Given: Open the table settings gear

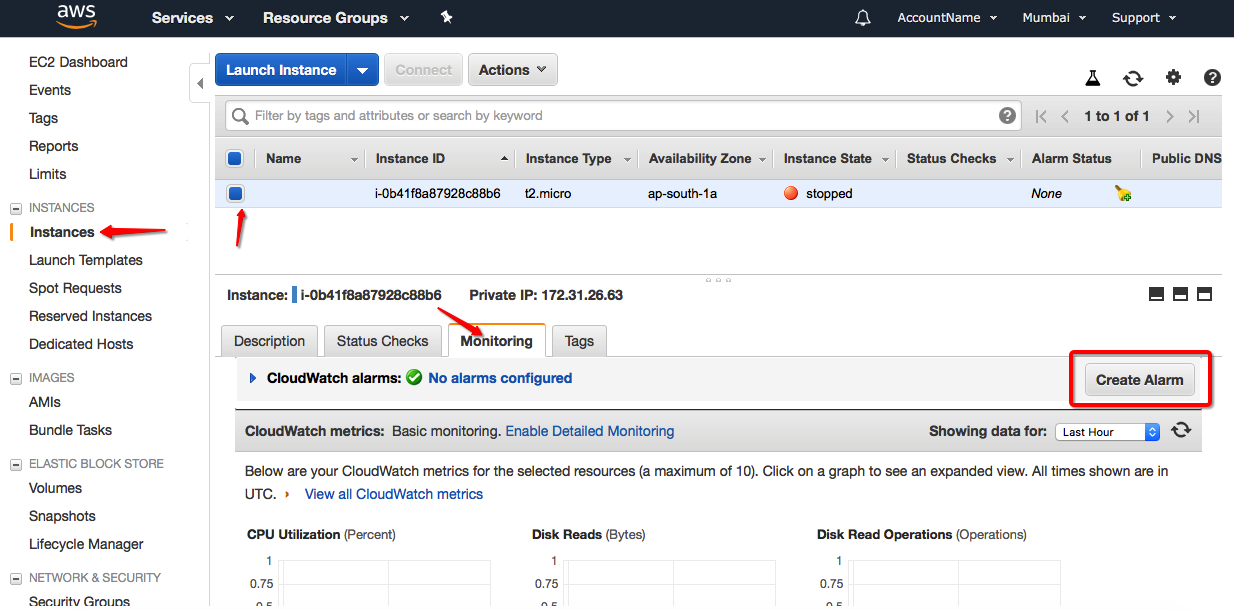Looking at the screenshot, I should click(x=1173, y=78).
